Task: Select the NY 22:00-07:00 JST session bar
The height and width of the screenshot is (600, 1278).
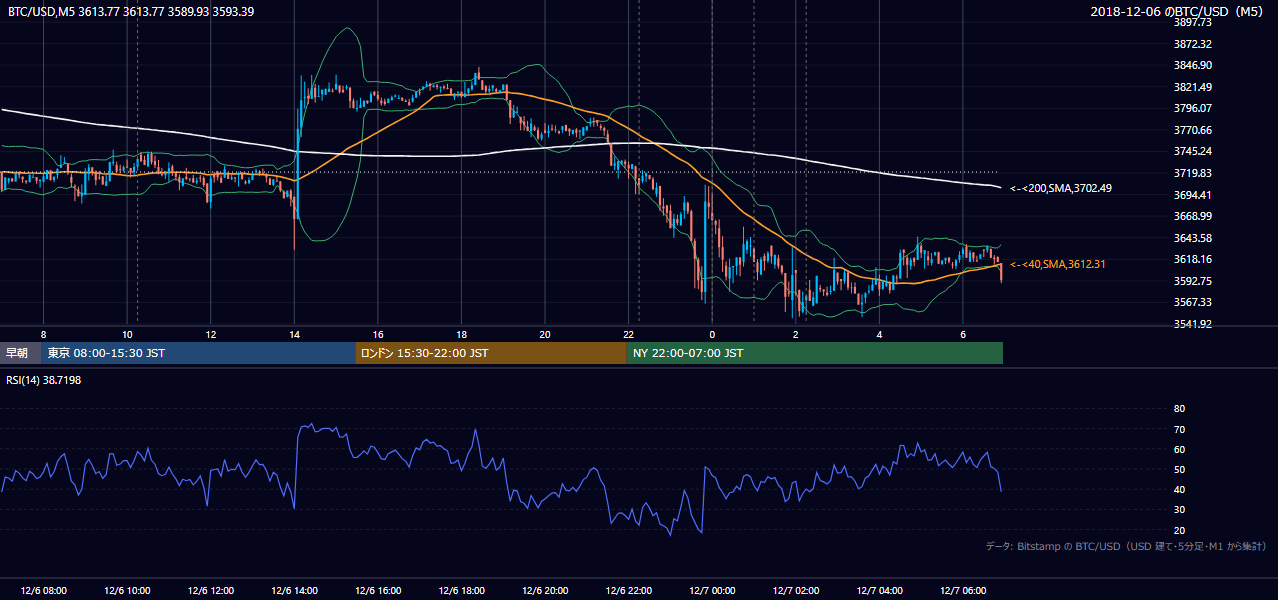Action: [x=815, y=353]
